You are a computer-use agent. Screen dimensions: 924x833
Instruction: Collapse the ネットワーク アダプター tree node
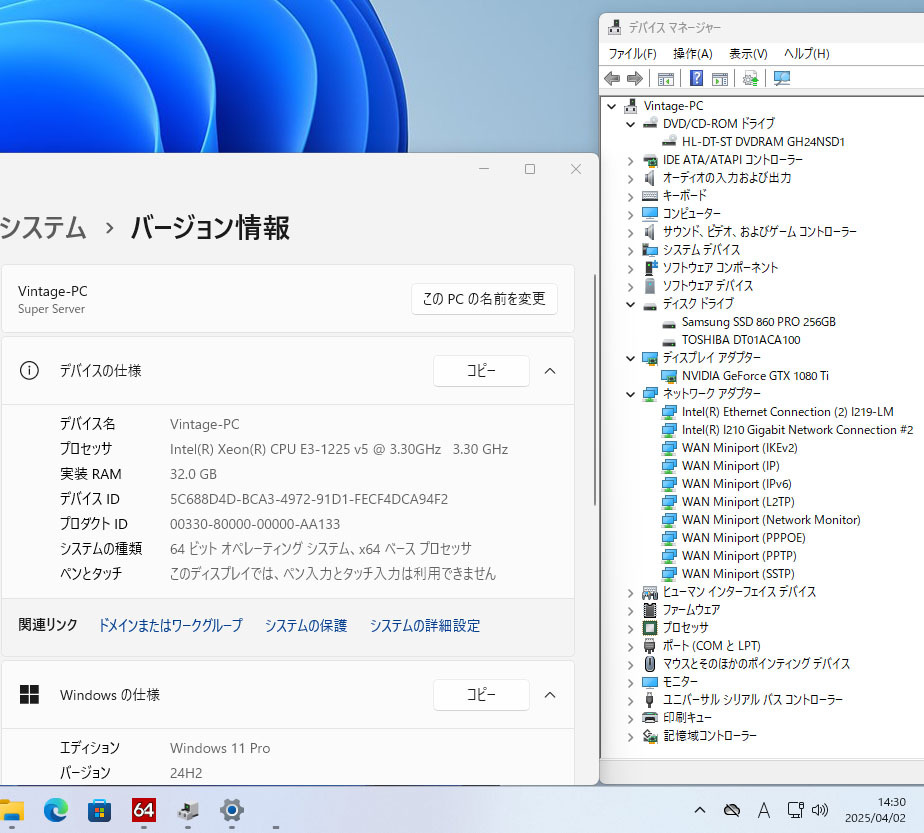point(630,394)
